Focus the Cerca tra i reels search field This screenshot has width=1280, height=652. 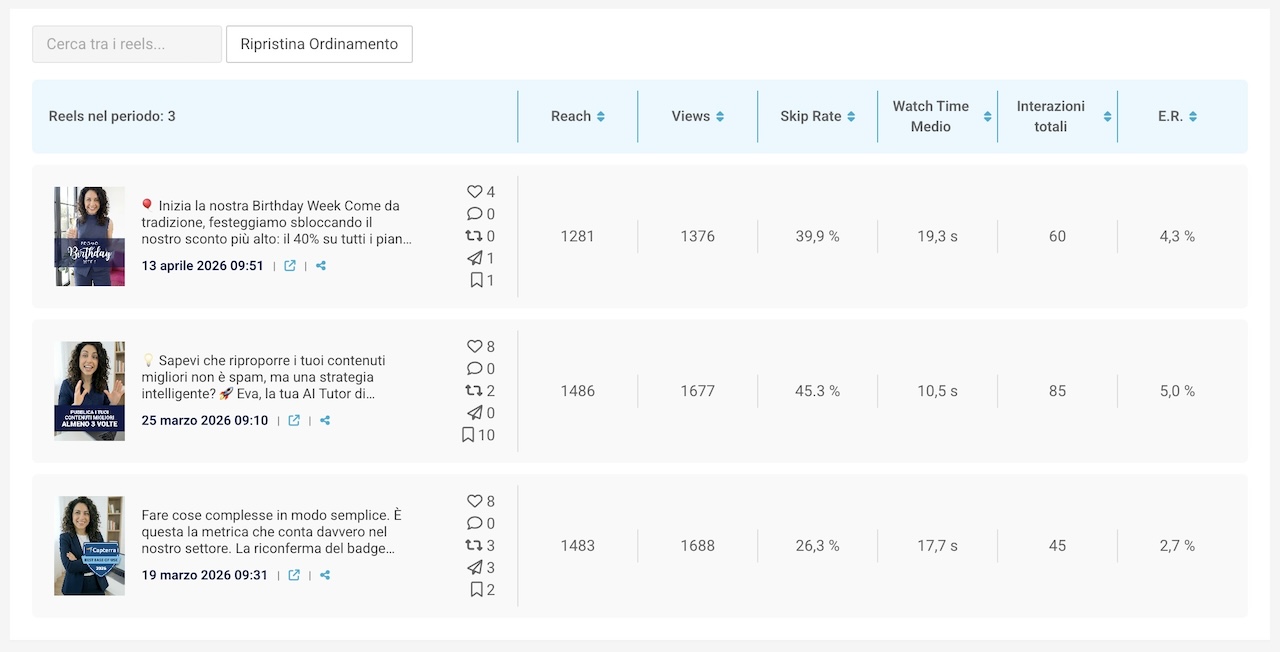(x=127, y=44)
